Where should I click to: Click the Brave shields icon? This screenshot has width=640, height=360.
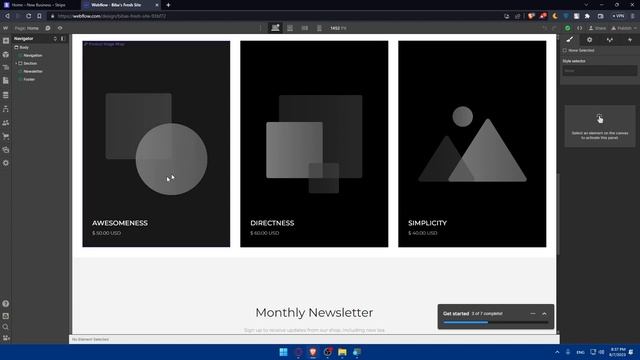(531, 16)
